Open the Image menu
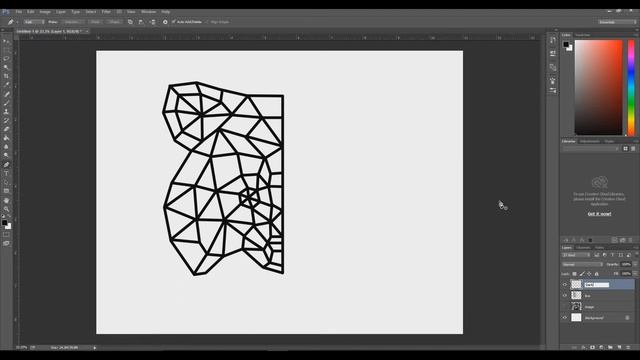This screenshot has width=640, height=360. click(x=45, y=12)
